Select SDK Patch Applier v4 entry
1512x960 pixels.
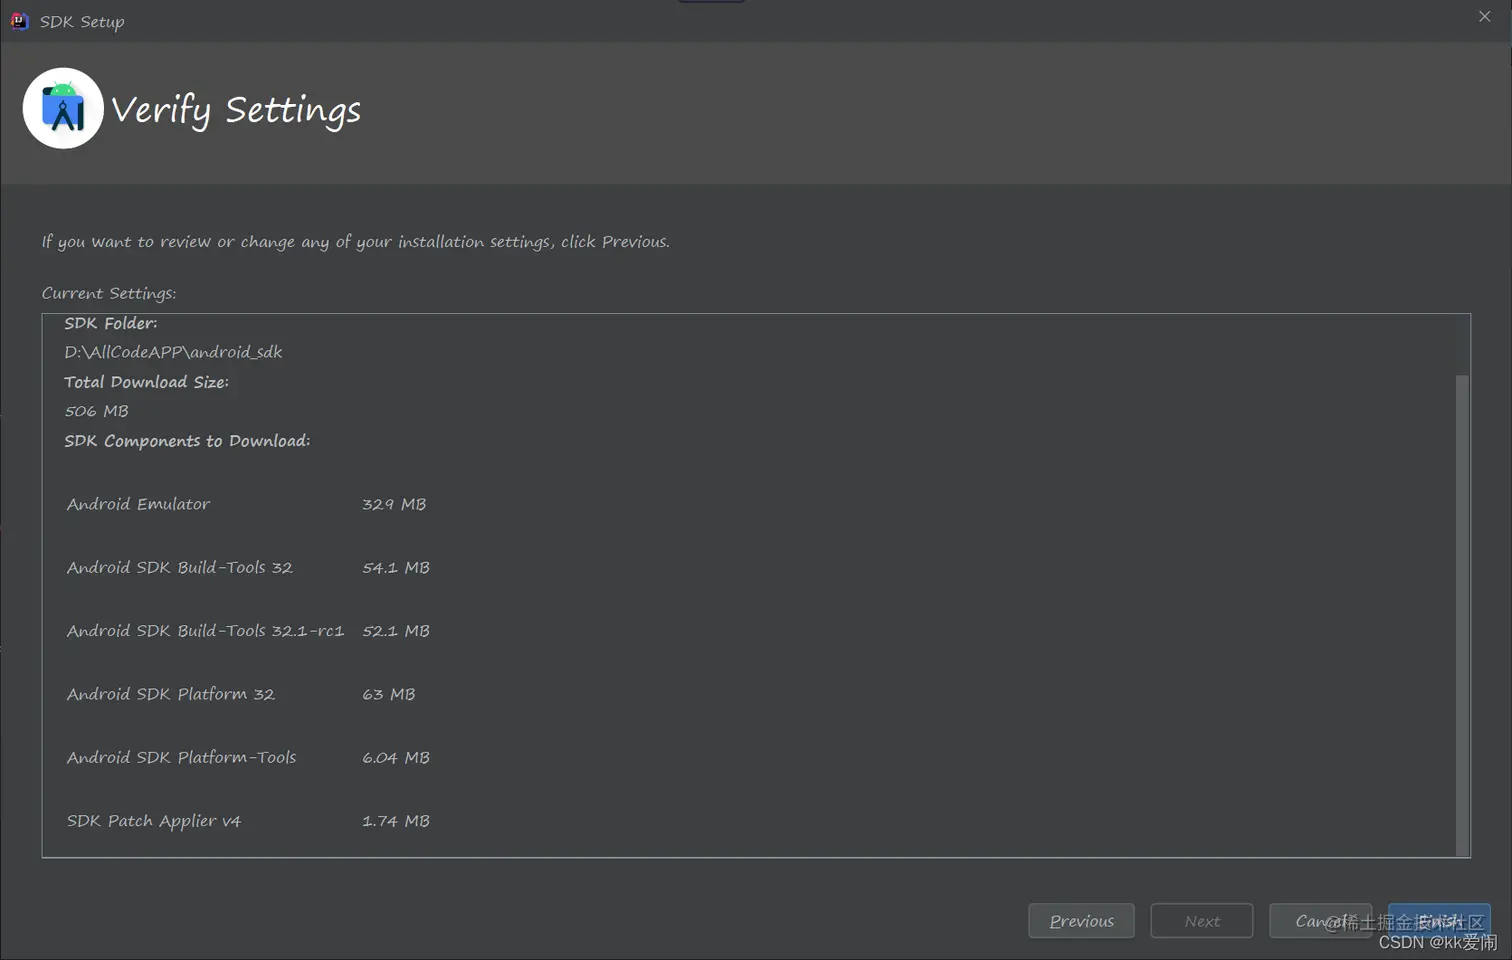[x=153, y=821]
